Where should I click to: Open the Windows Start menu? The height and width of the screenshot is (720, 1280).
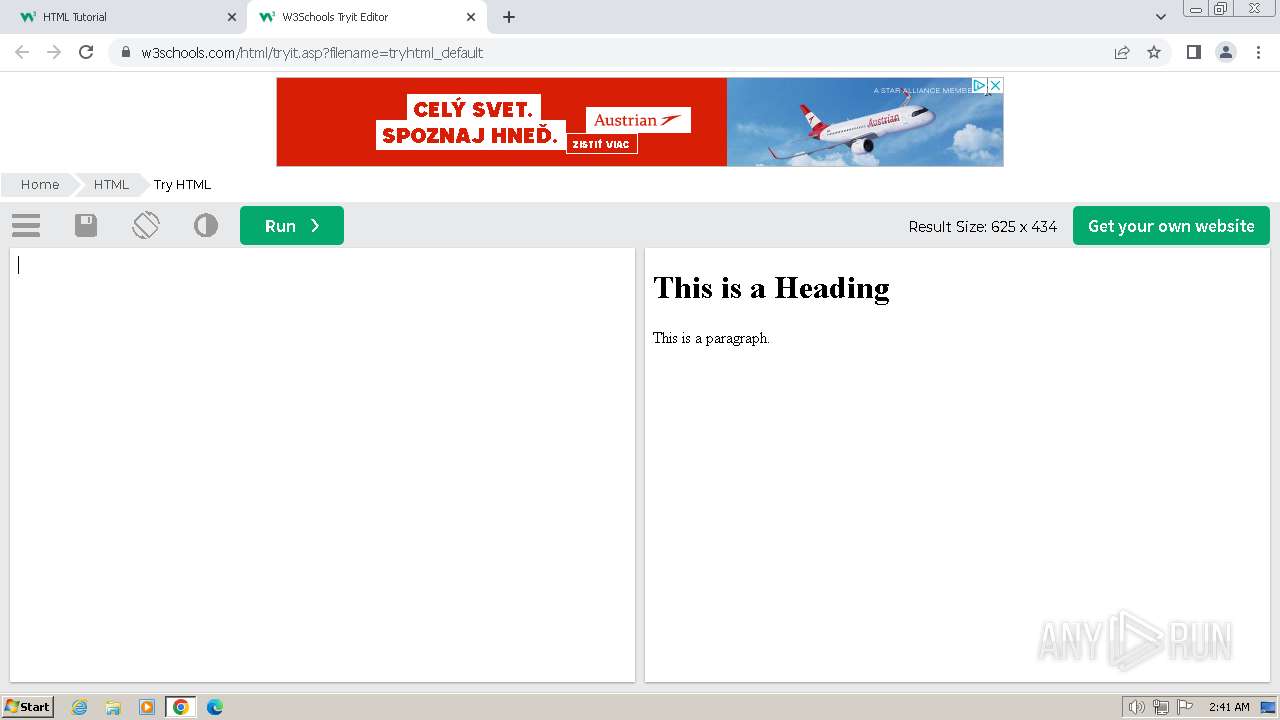[28, 707]
